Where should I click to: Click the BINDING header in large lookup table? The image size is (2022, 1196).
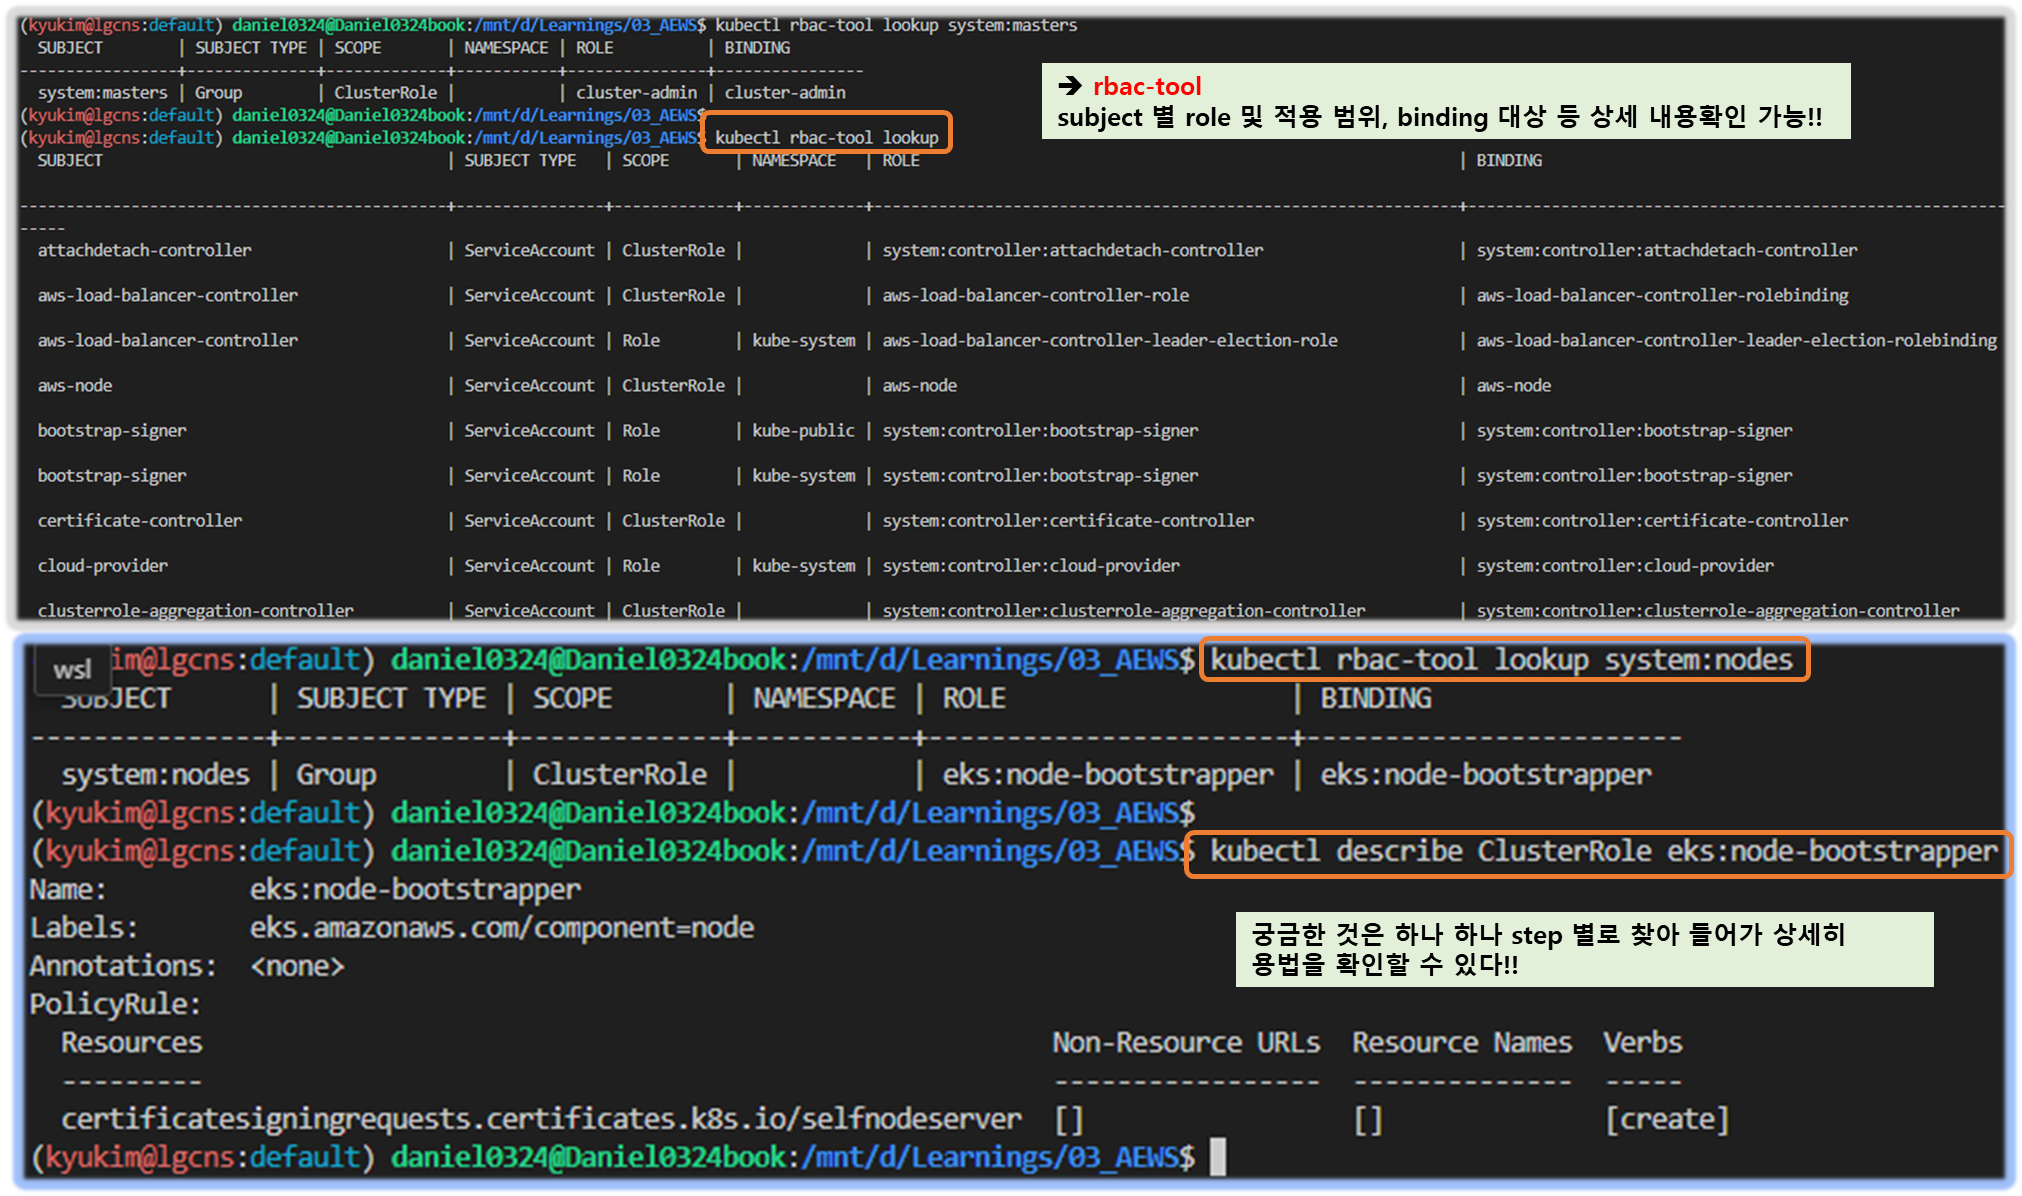click(1508, 160)
